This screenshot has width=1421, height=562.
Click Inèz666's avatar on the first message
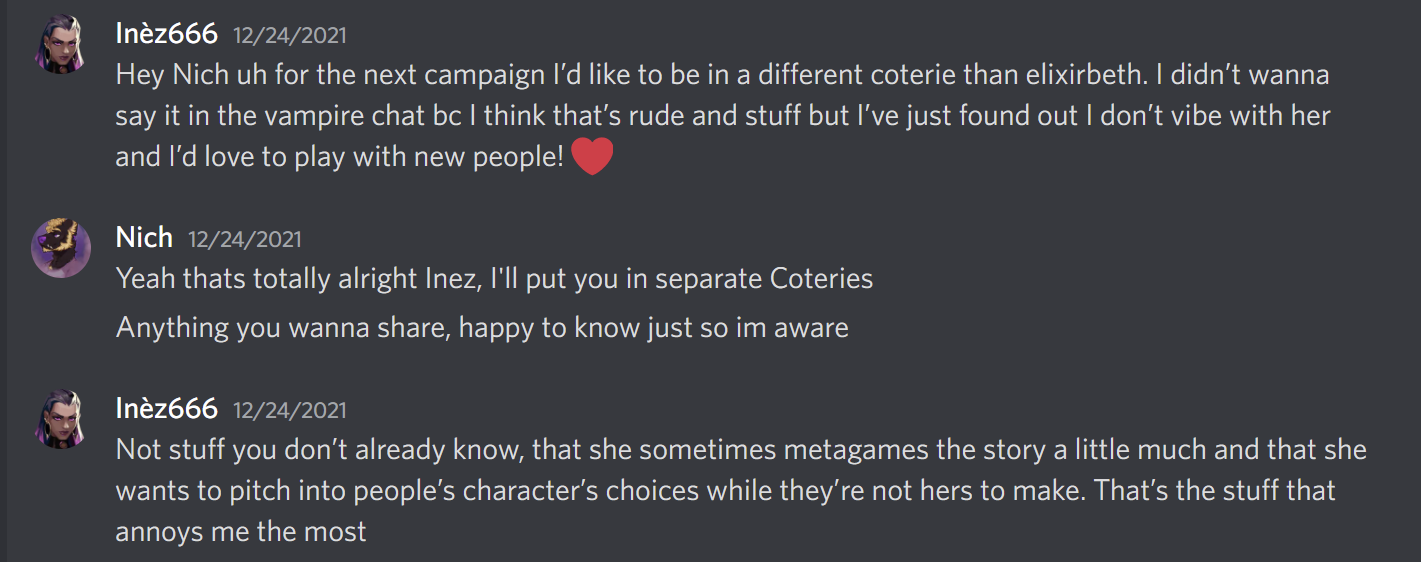pos(61,44)
